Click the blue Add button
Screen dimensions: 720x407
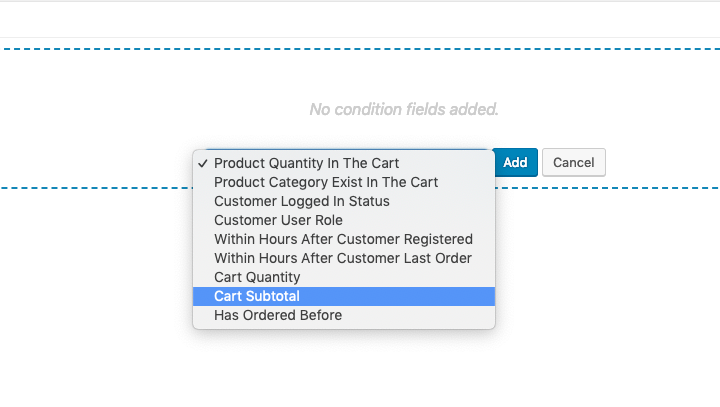(x=515, y=163)
